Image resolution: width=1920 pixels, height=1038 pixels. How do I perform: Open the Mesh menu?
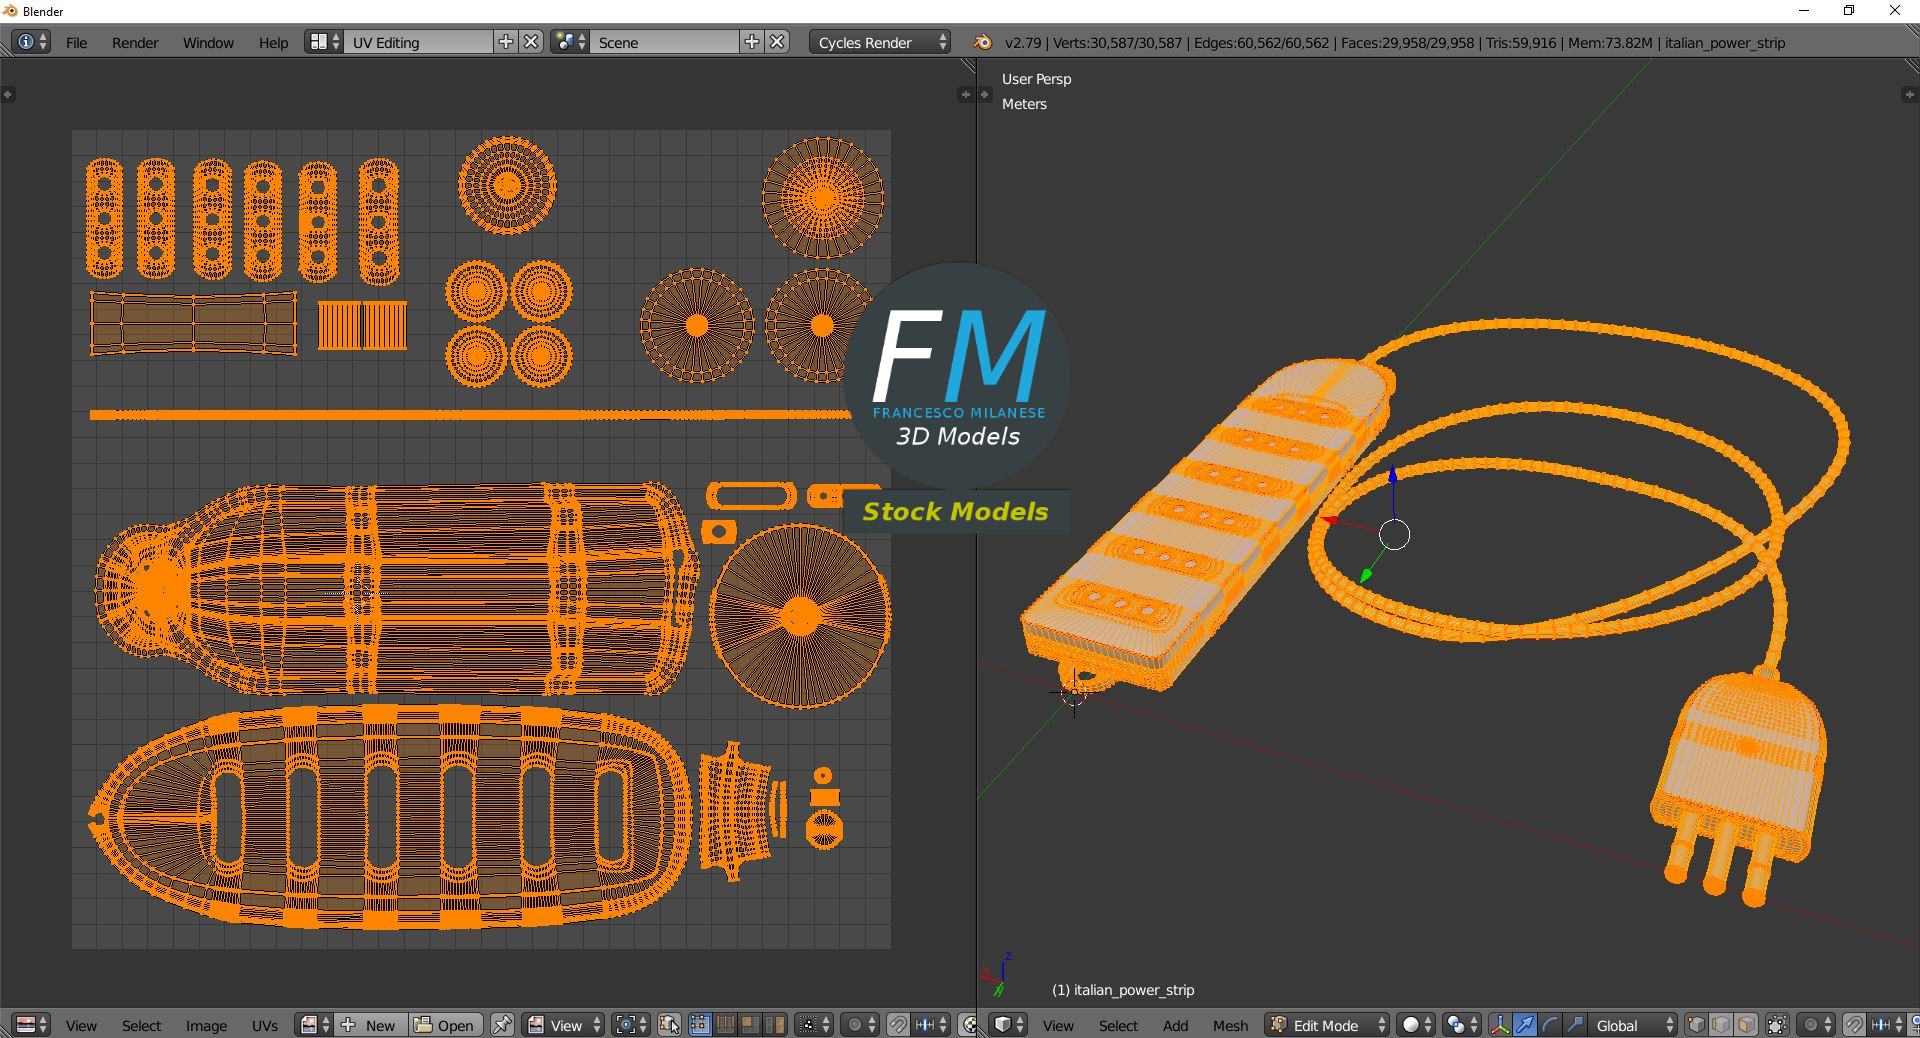coord(1230,1026)
